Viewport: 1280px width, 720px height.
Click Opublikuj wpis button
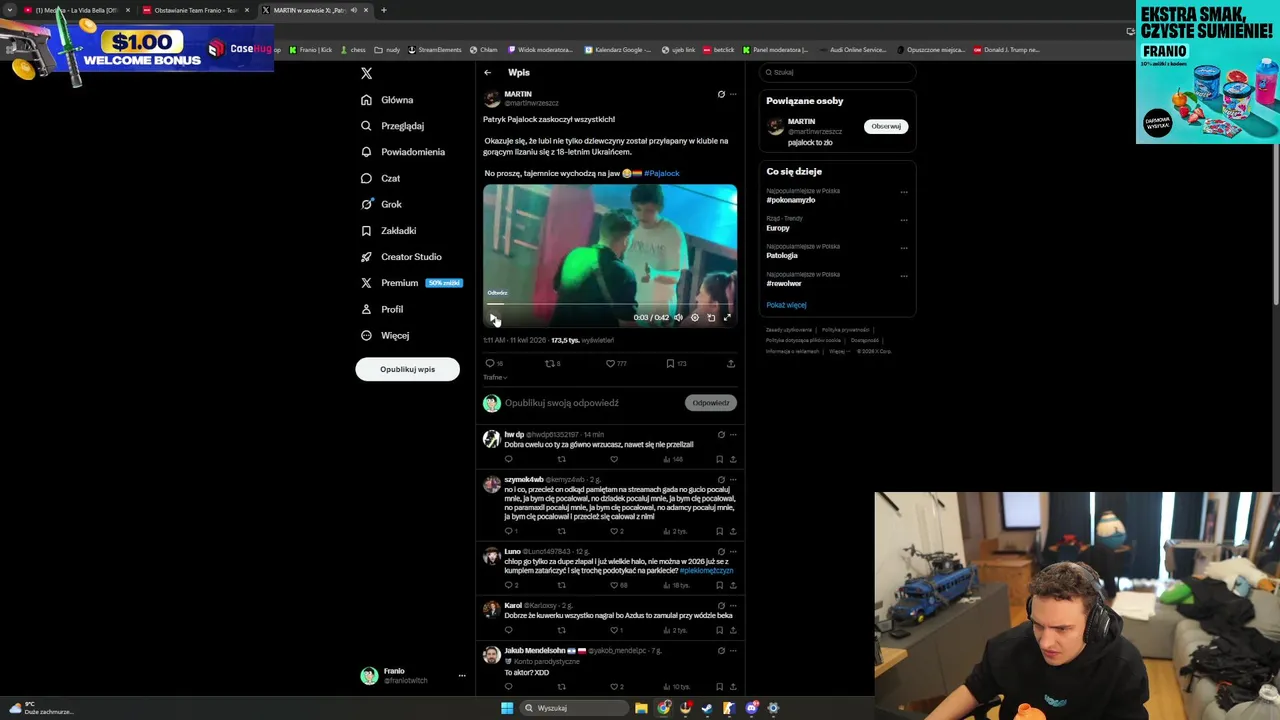(x=407, y=369)
